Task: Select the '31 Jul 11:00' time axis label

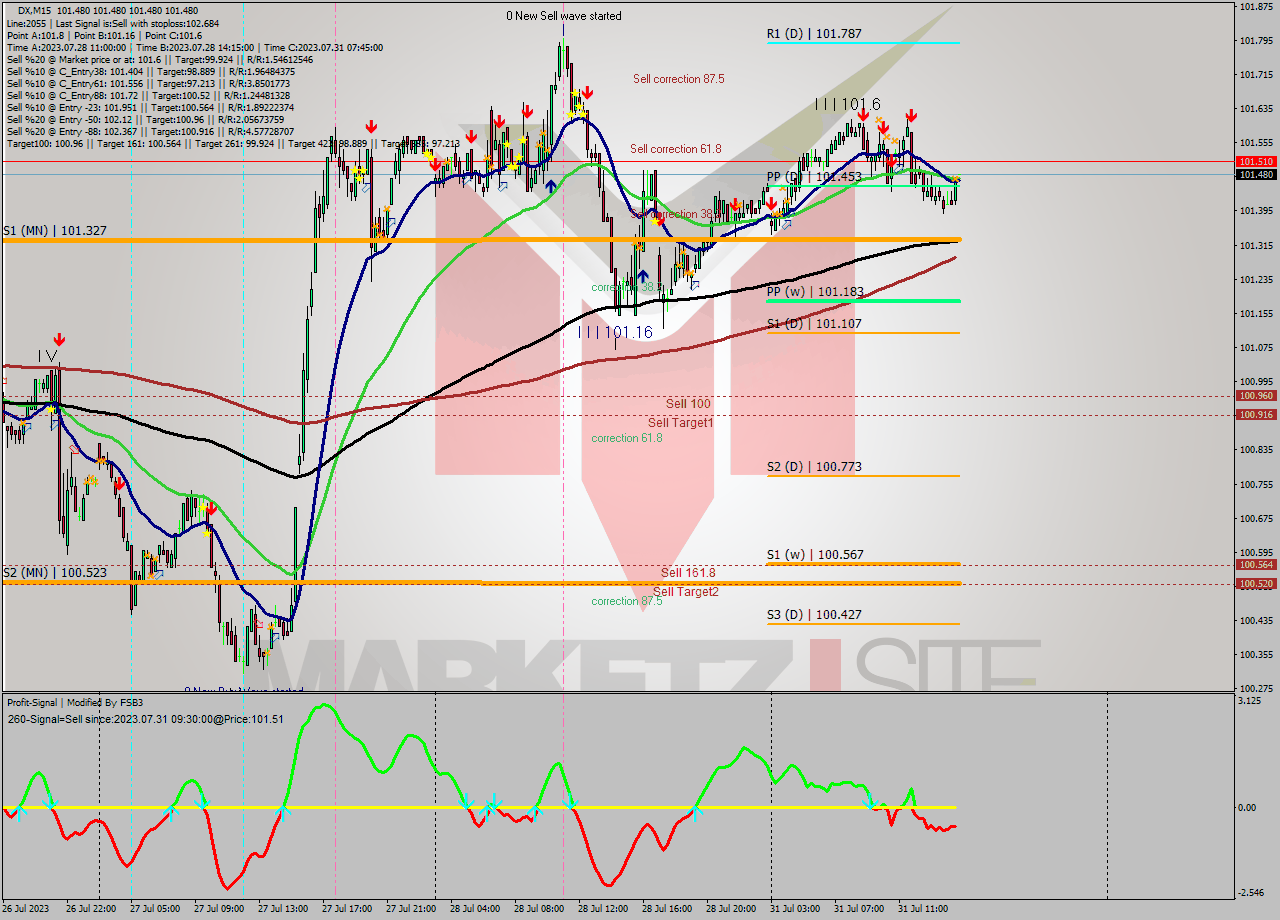Action: tap(923, 909)
